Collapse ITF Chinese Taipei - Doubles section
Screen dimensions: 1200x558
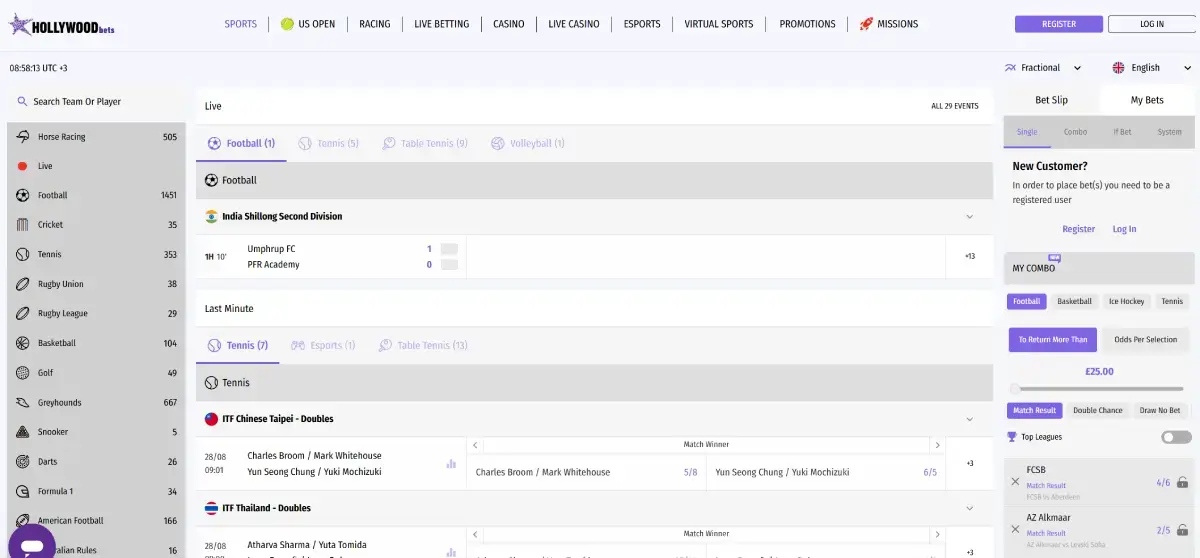tap(969, 419)
